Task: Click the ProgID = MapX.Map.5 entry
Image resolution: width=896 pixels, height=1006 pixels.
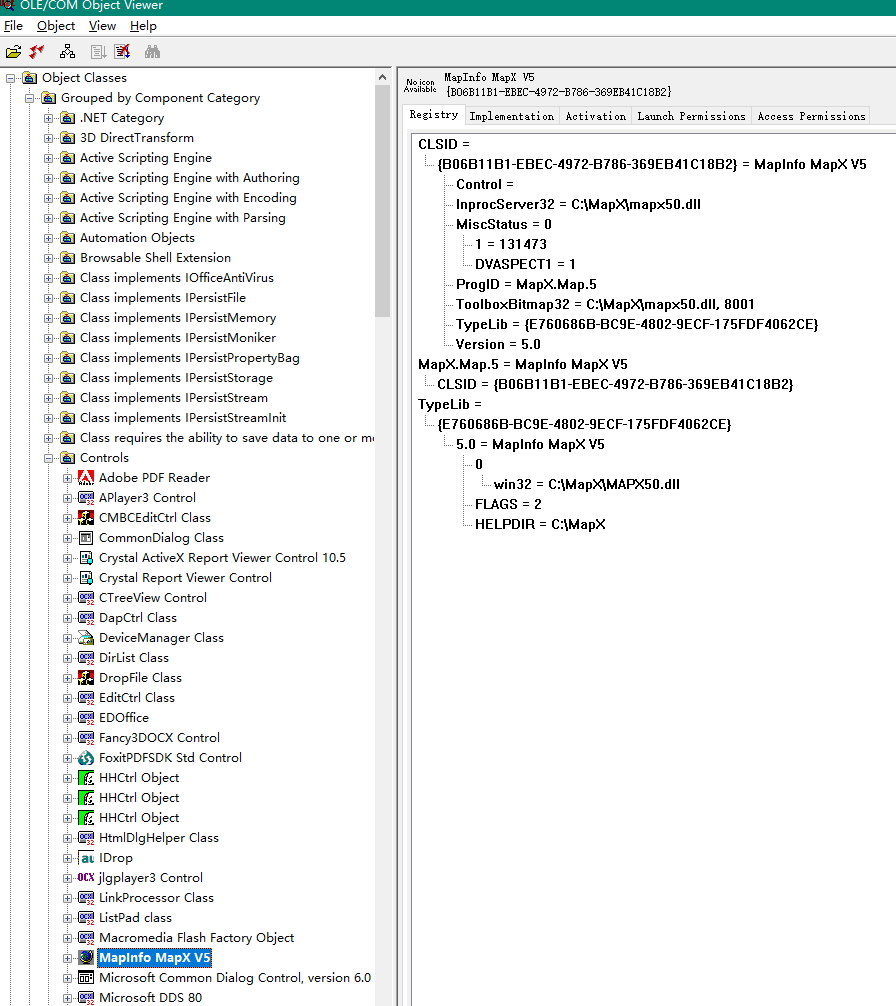Action: 526,284
